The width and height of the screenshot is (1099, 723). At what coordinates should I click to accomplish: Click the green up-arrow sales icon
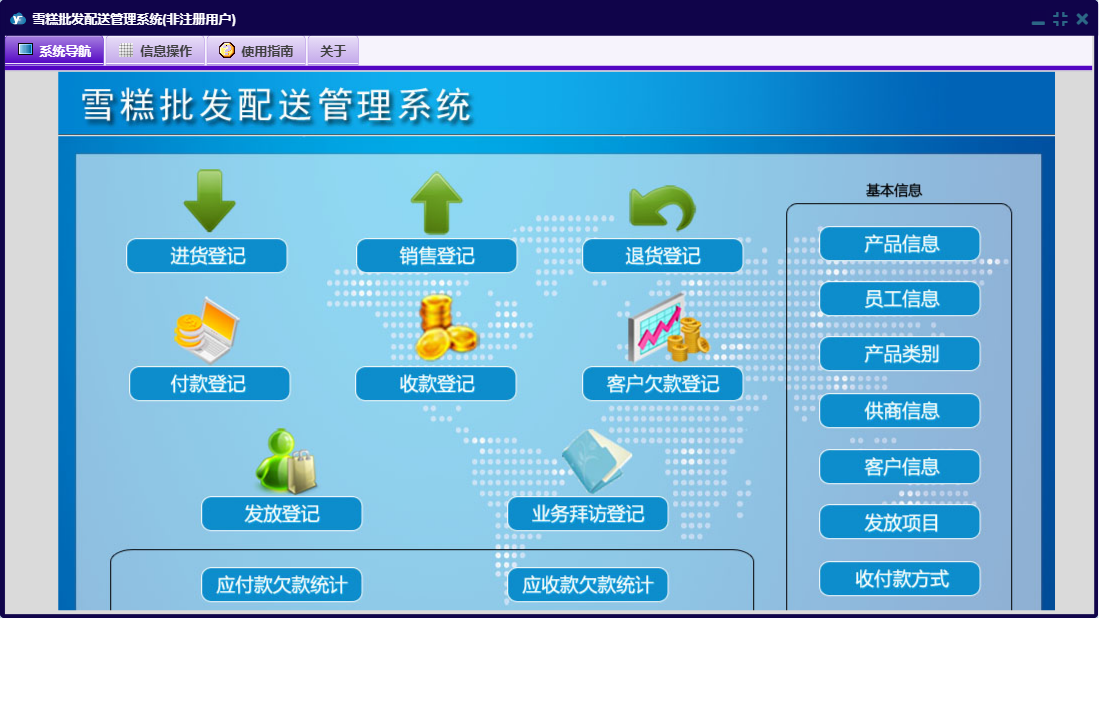pyautogui.click(x=437, y=203)
